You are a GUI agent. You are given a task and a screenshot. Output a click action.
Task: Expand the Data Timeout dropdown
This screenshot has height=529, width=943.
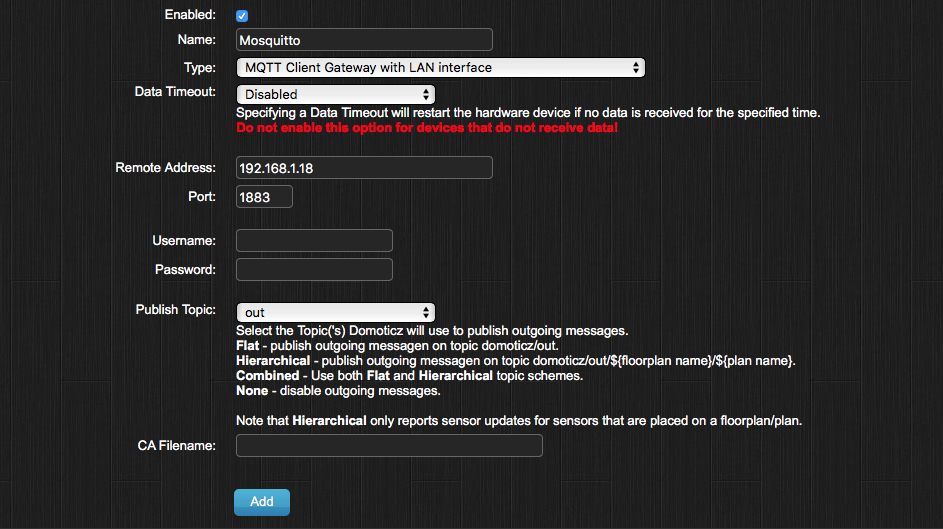(335, 94)
